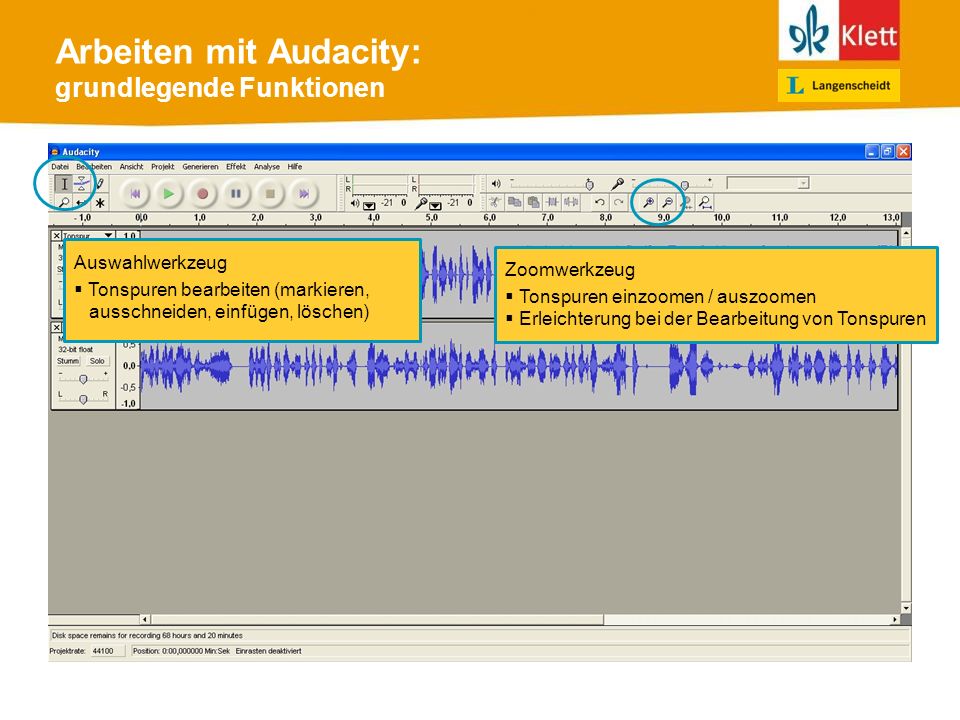Click the '32-bit float' track label
Image resolution: width=960 pixels, height=720 pixels.
click(x=75, y=350)
